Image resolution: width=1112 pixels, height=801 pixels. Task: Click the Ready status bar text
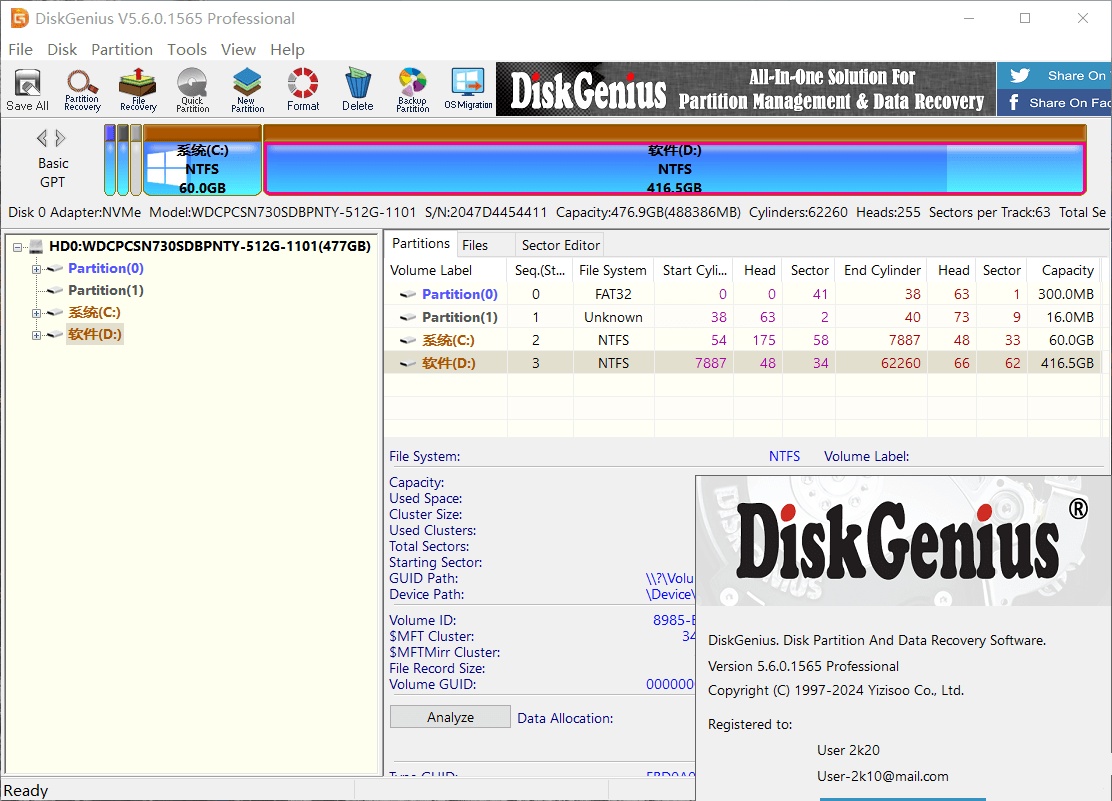26,790
